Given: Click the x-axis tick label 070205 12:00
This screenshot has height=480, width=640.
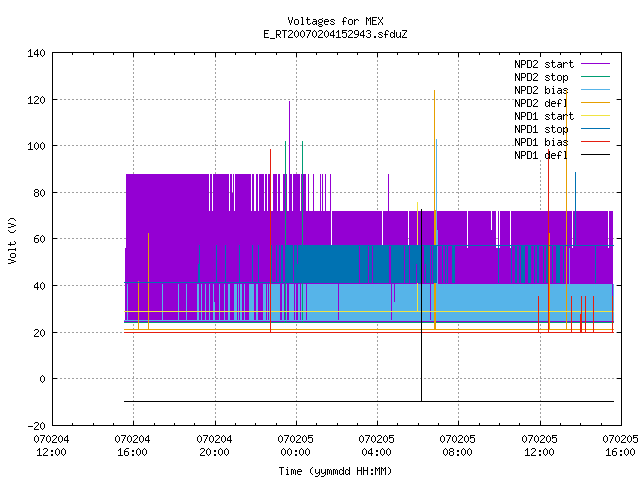Looking at the screenshot, I should (x=540, y=446).
